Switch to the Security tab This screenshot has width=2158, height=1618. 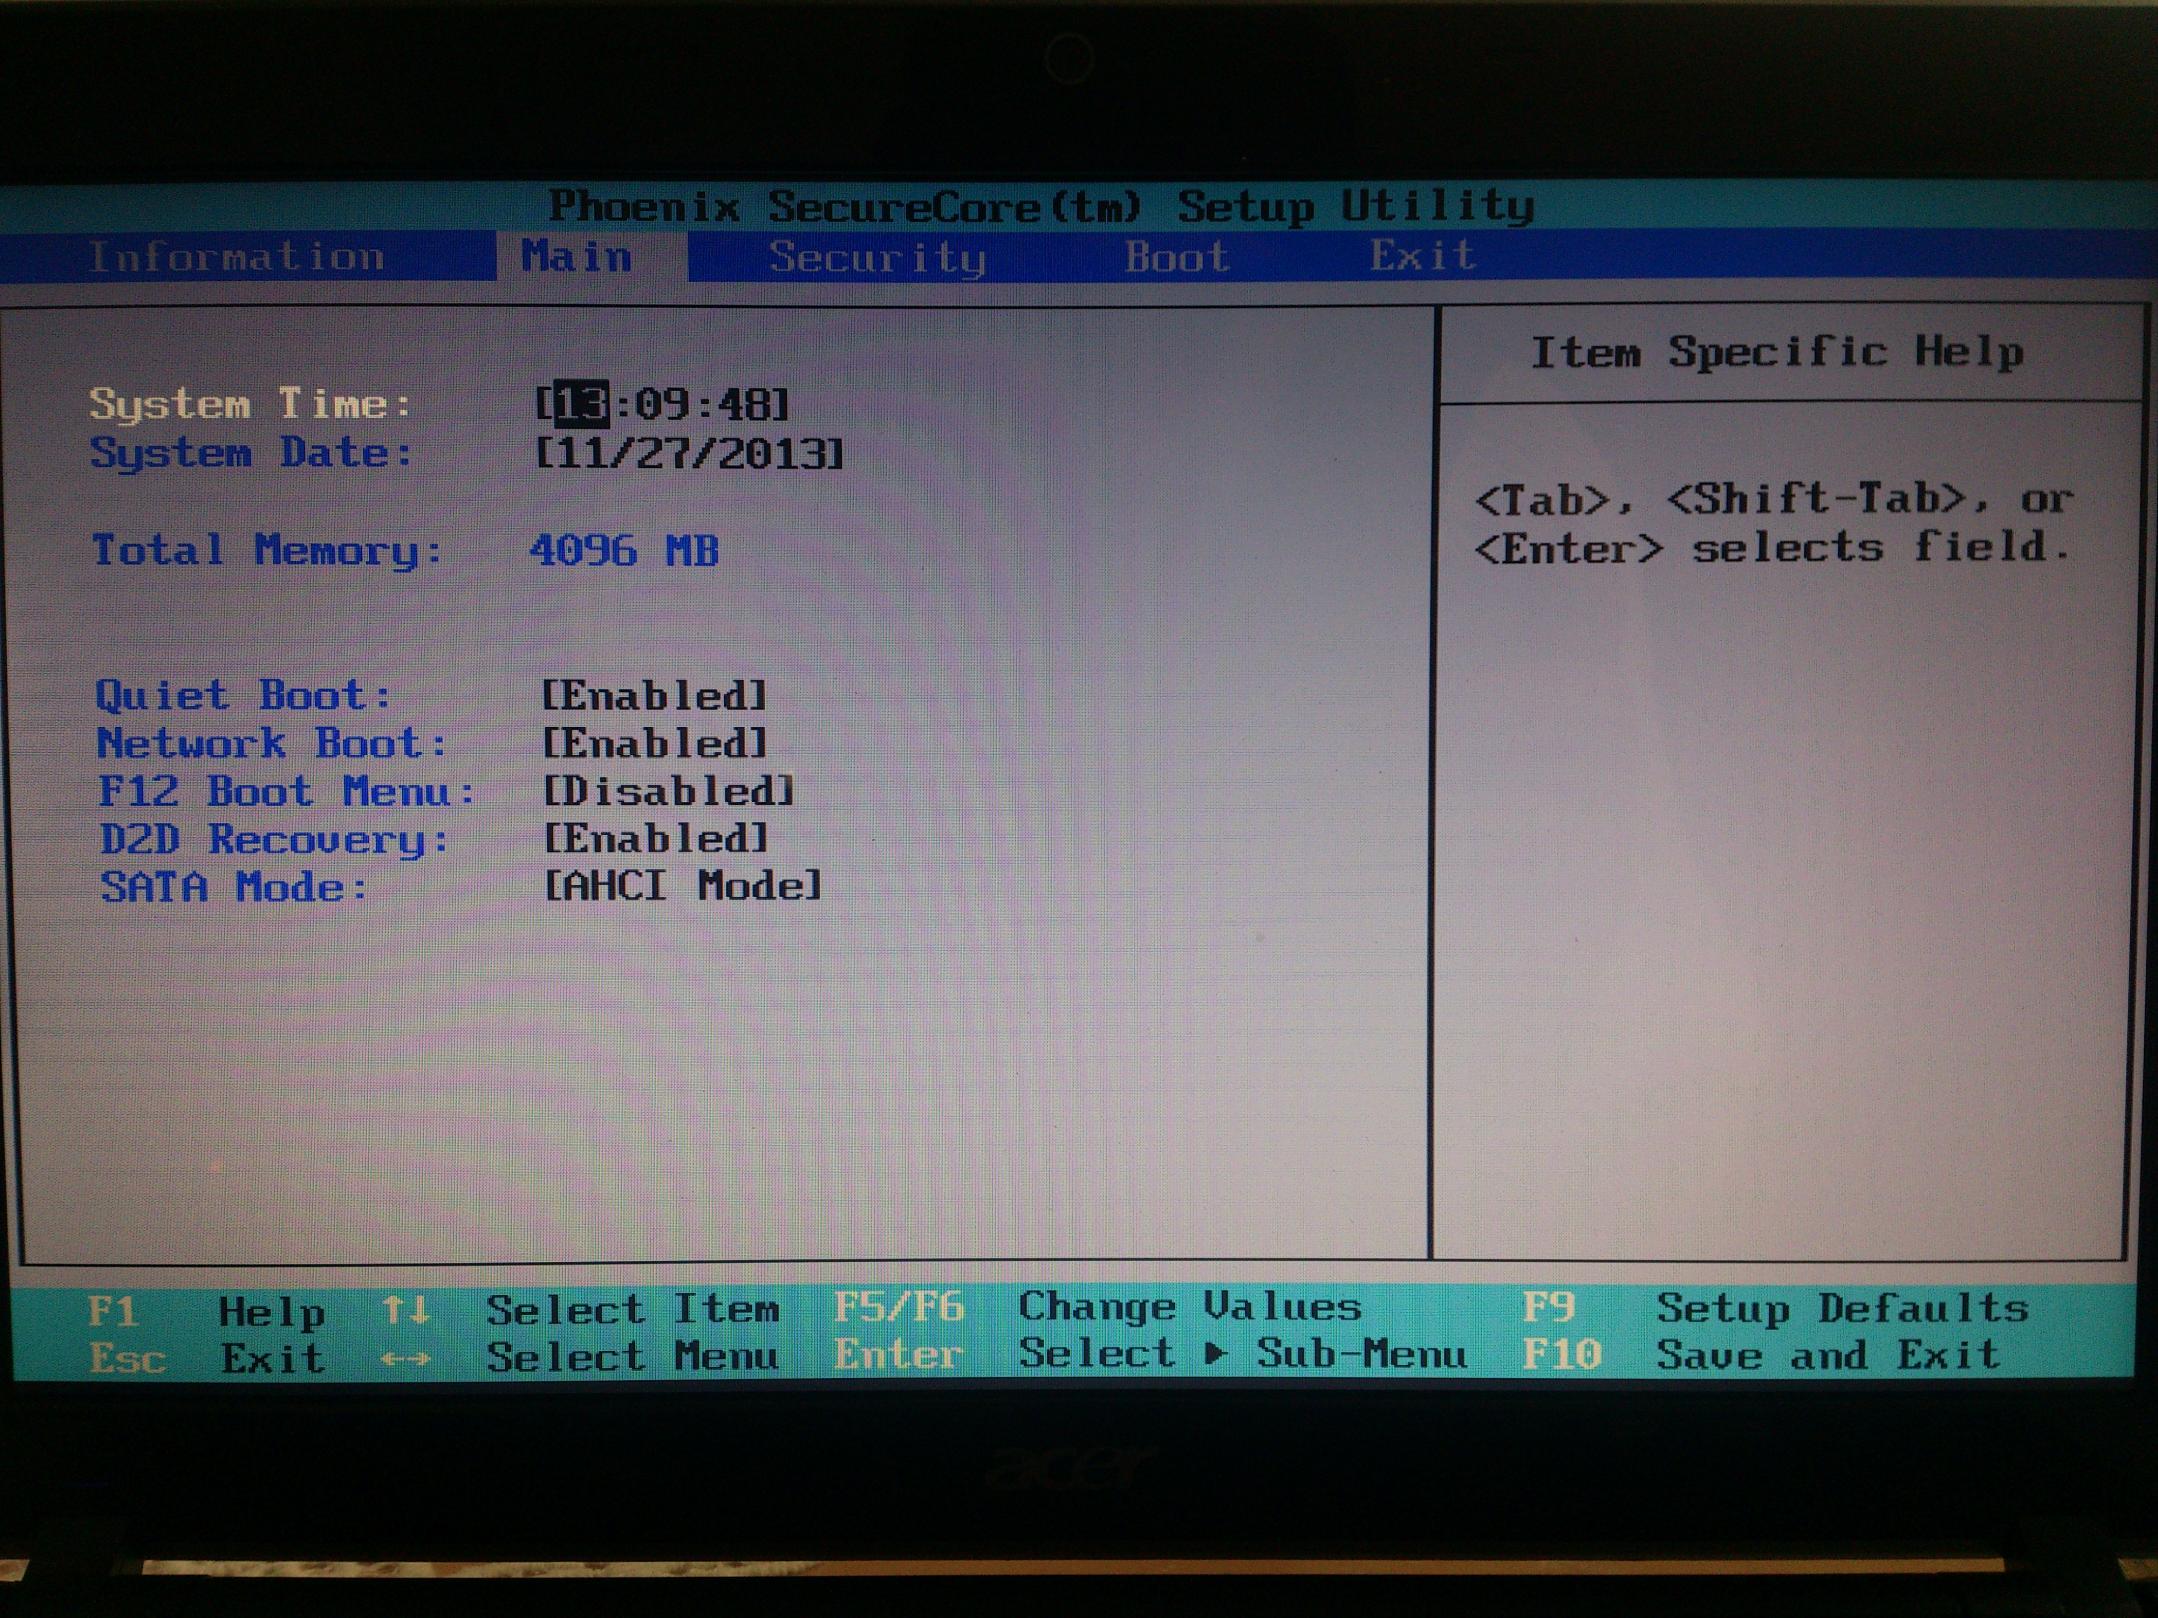tap(877, 258)
